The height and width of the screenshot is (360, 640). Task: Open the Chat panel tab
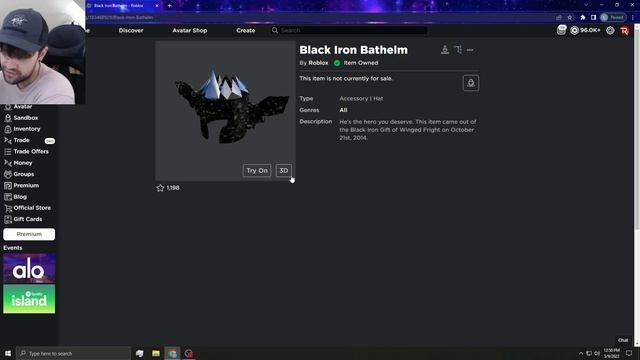(x=623, y=340)
